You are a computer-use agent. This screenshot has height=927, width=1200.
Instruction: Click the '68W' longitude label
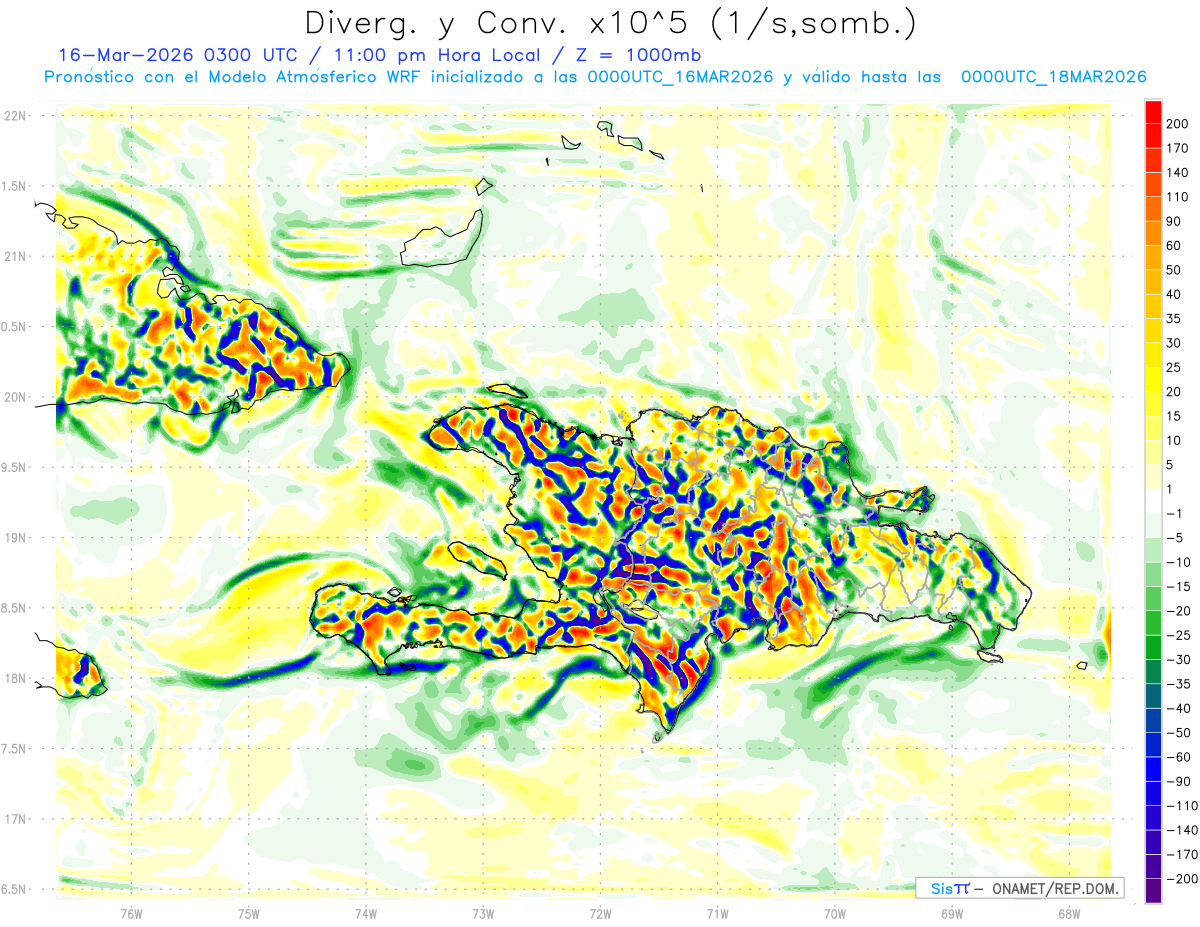[x=1069, y=913]
